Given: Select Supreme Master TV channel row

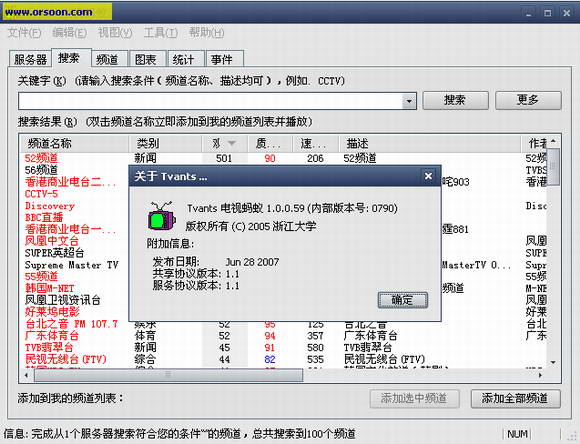Looking at the screenshot, I should 71,265.
